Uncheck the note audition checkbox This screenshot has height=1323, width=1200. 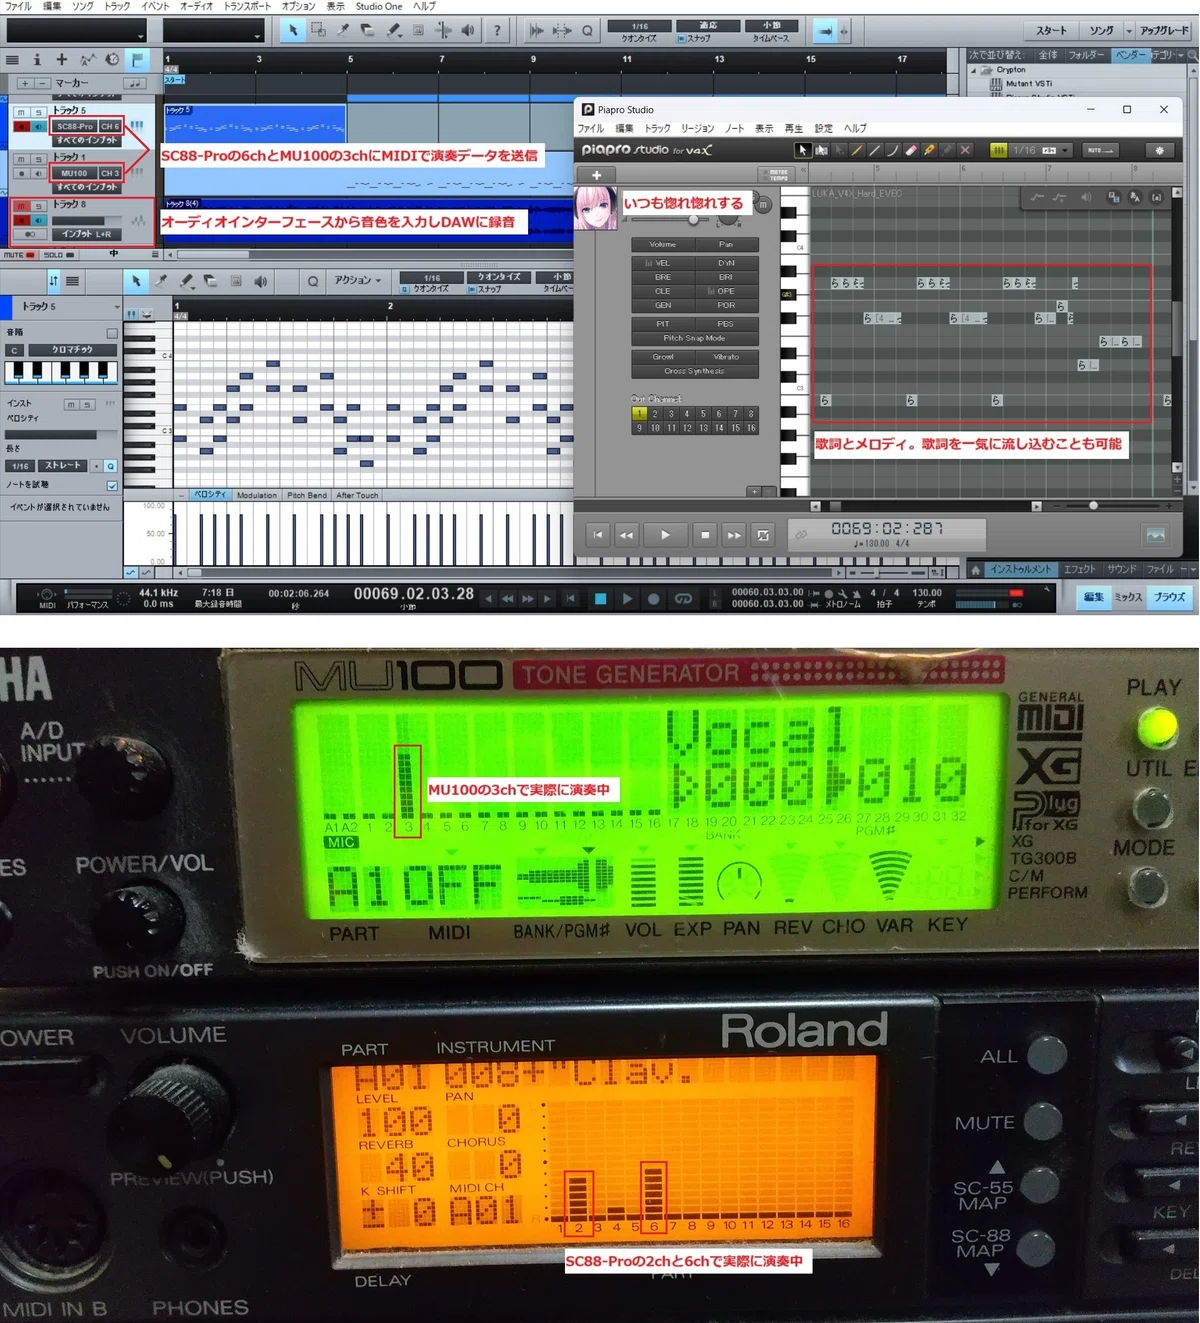[112, 486]
